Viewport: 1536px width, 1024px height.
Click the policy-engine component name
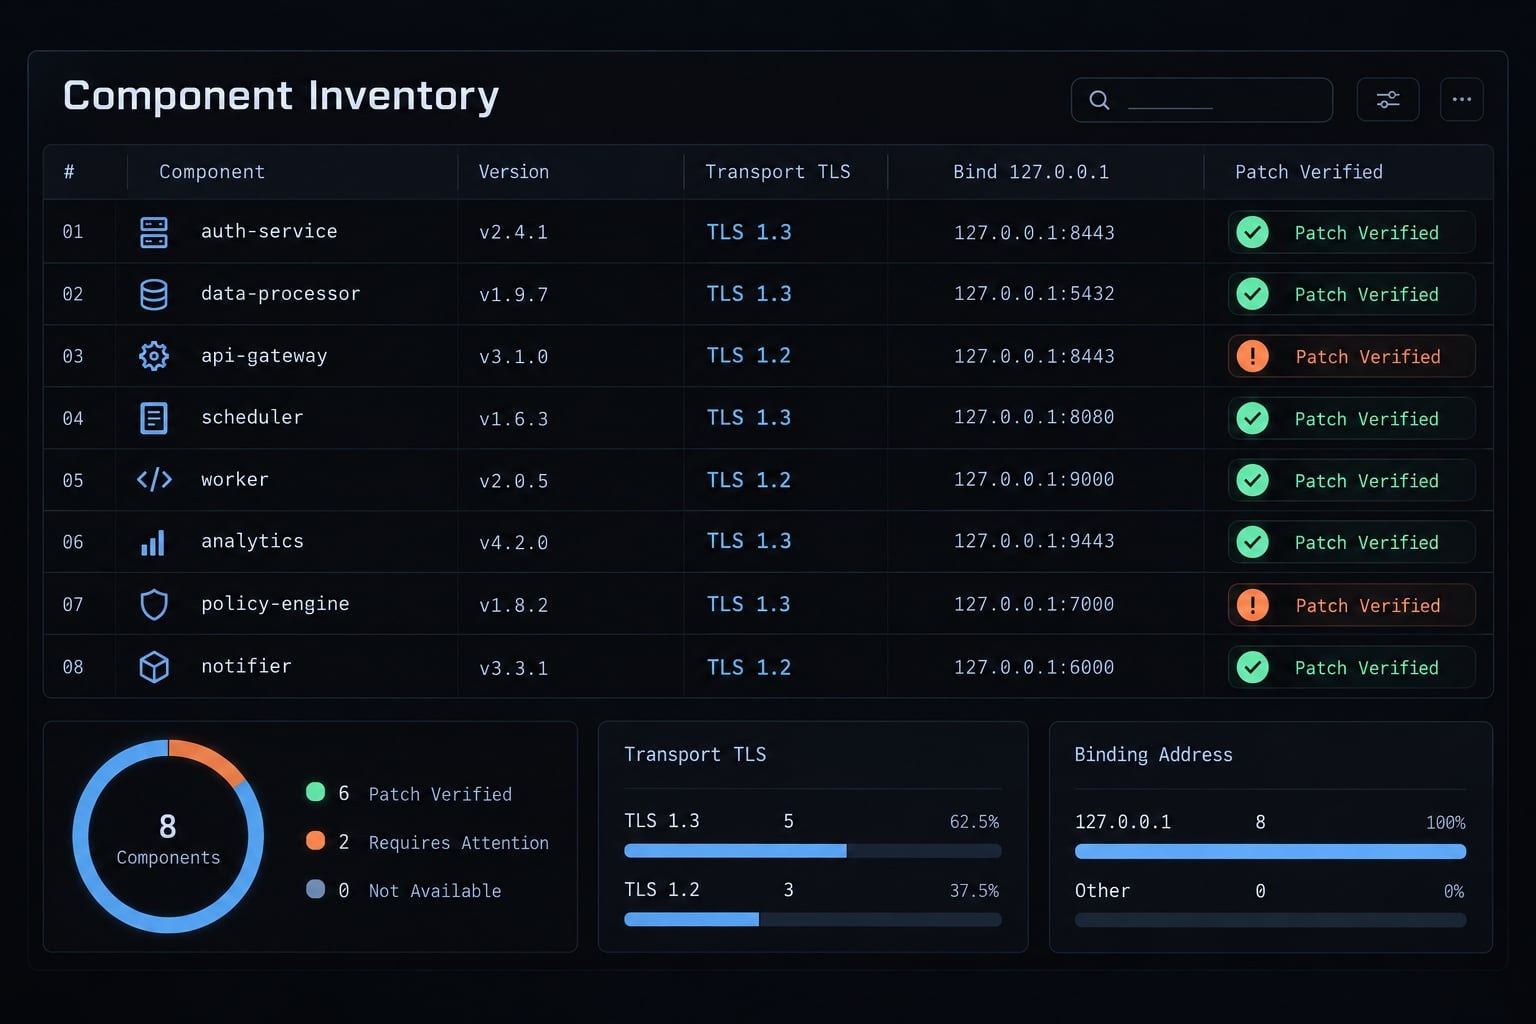275,604
